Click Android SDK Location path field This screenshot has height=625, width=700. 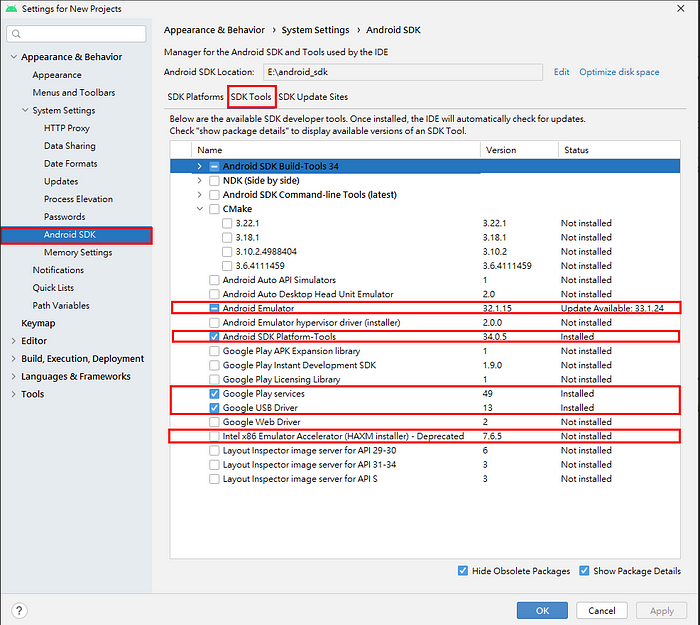[403, 72]
